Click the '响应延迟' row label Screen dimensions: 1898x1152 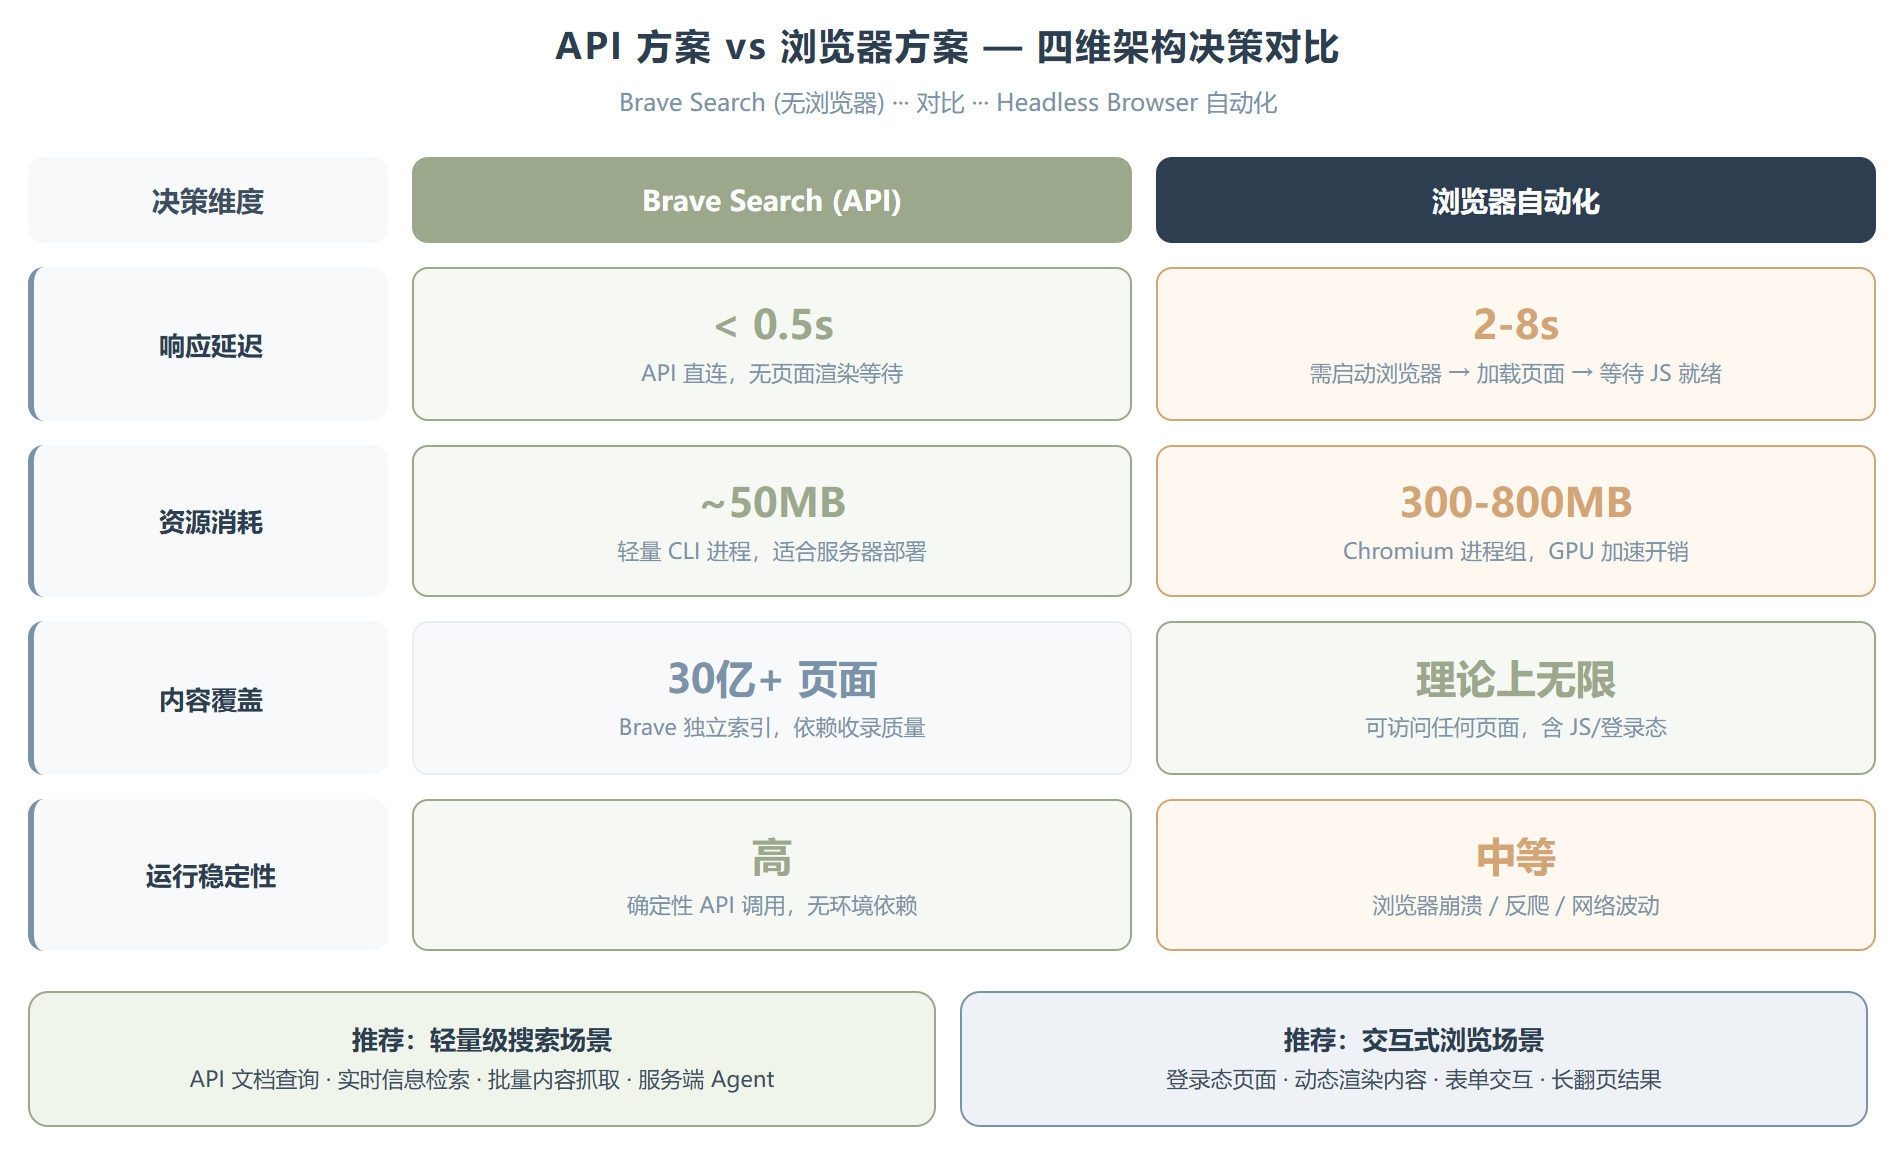click(x=208, y=344)
